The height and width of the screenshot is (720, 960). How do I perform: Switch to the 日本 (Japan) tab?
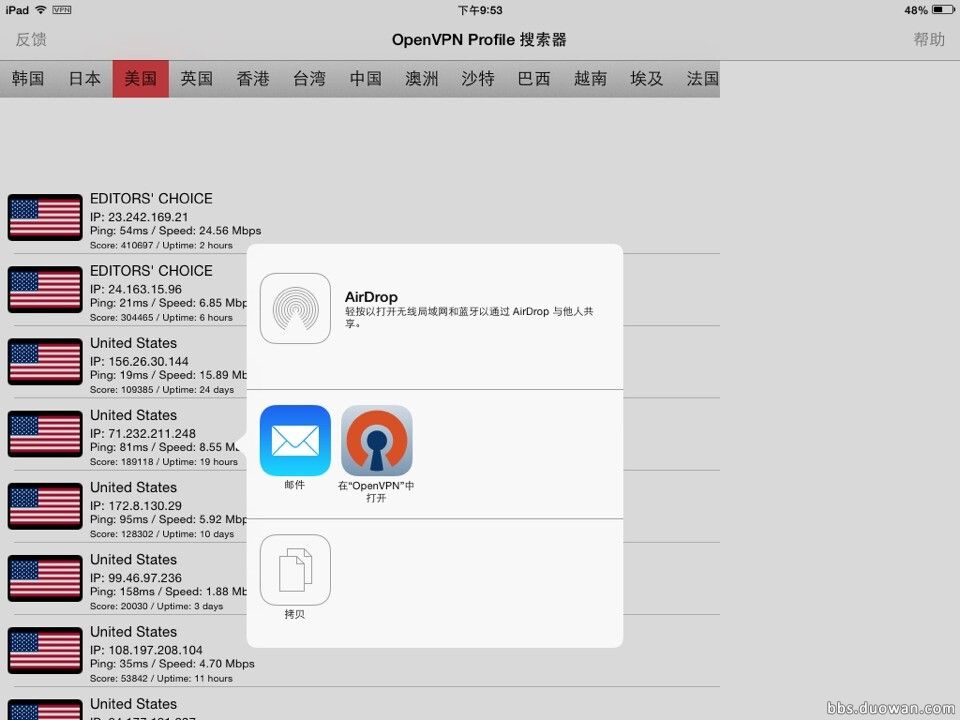tap(84, 78)
